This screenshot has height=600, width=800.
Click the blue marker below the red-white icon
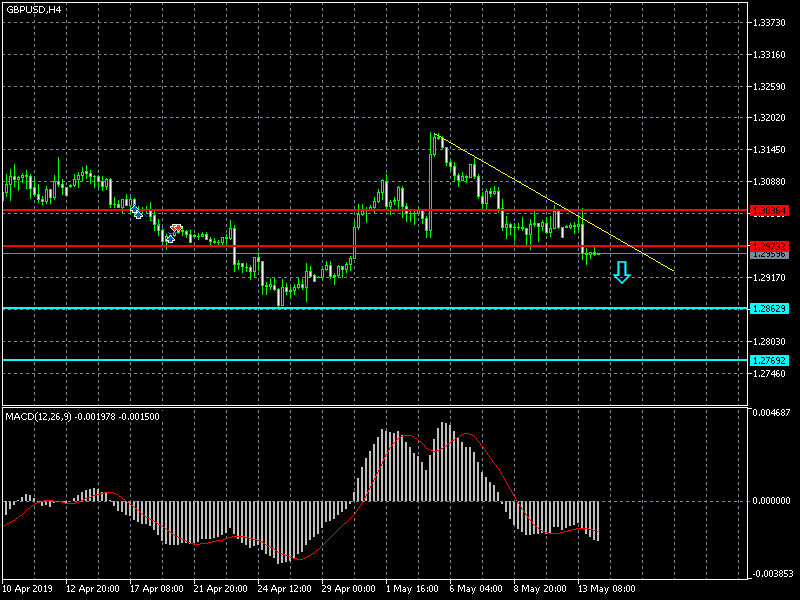pos(170,238)
